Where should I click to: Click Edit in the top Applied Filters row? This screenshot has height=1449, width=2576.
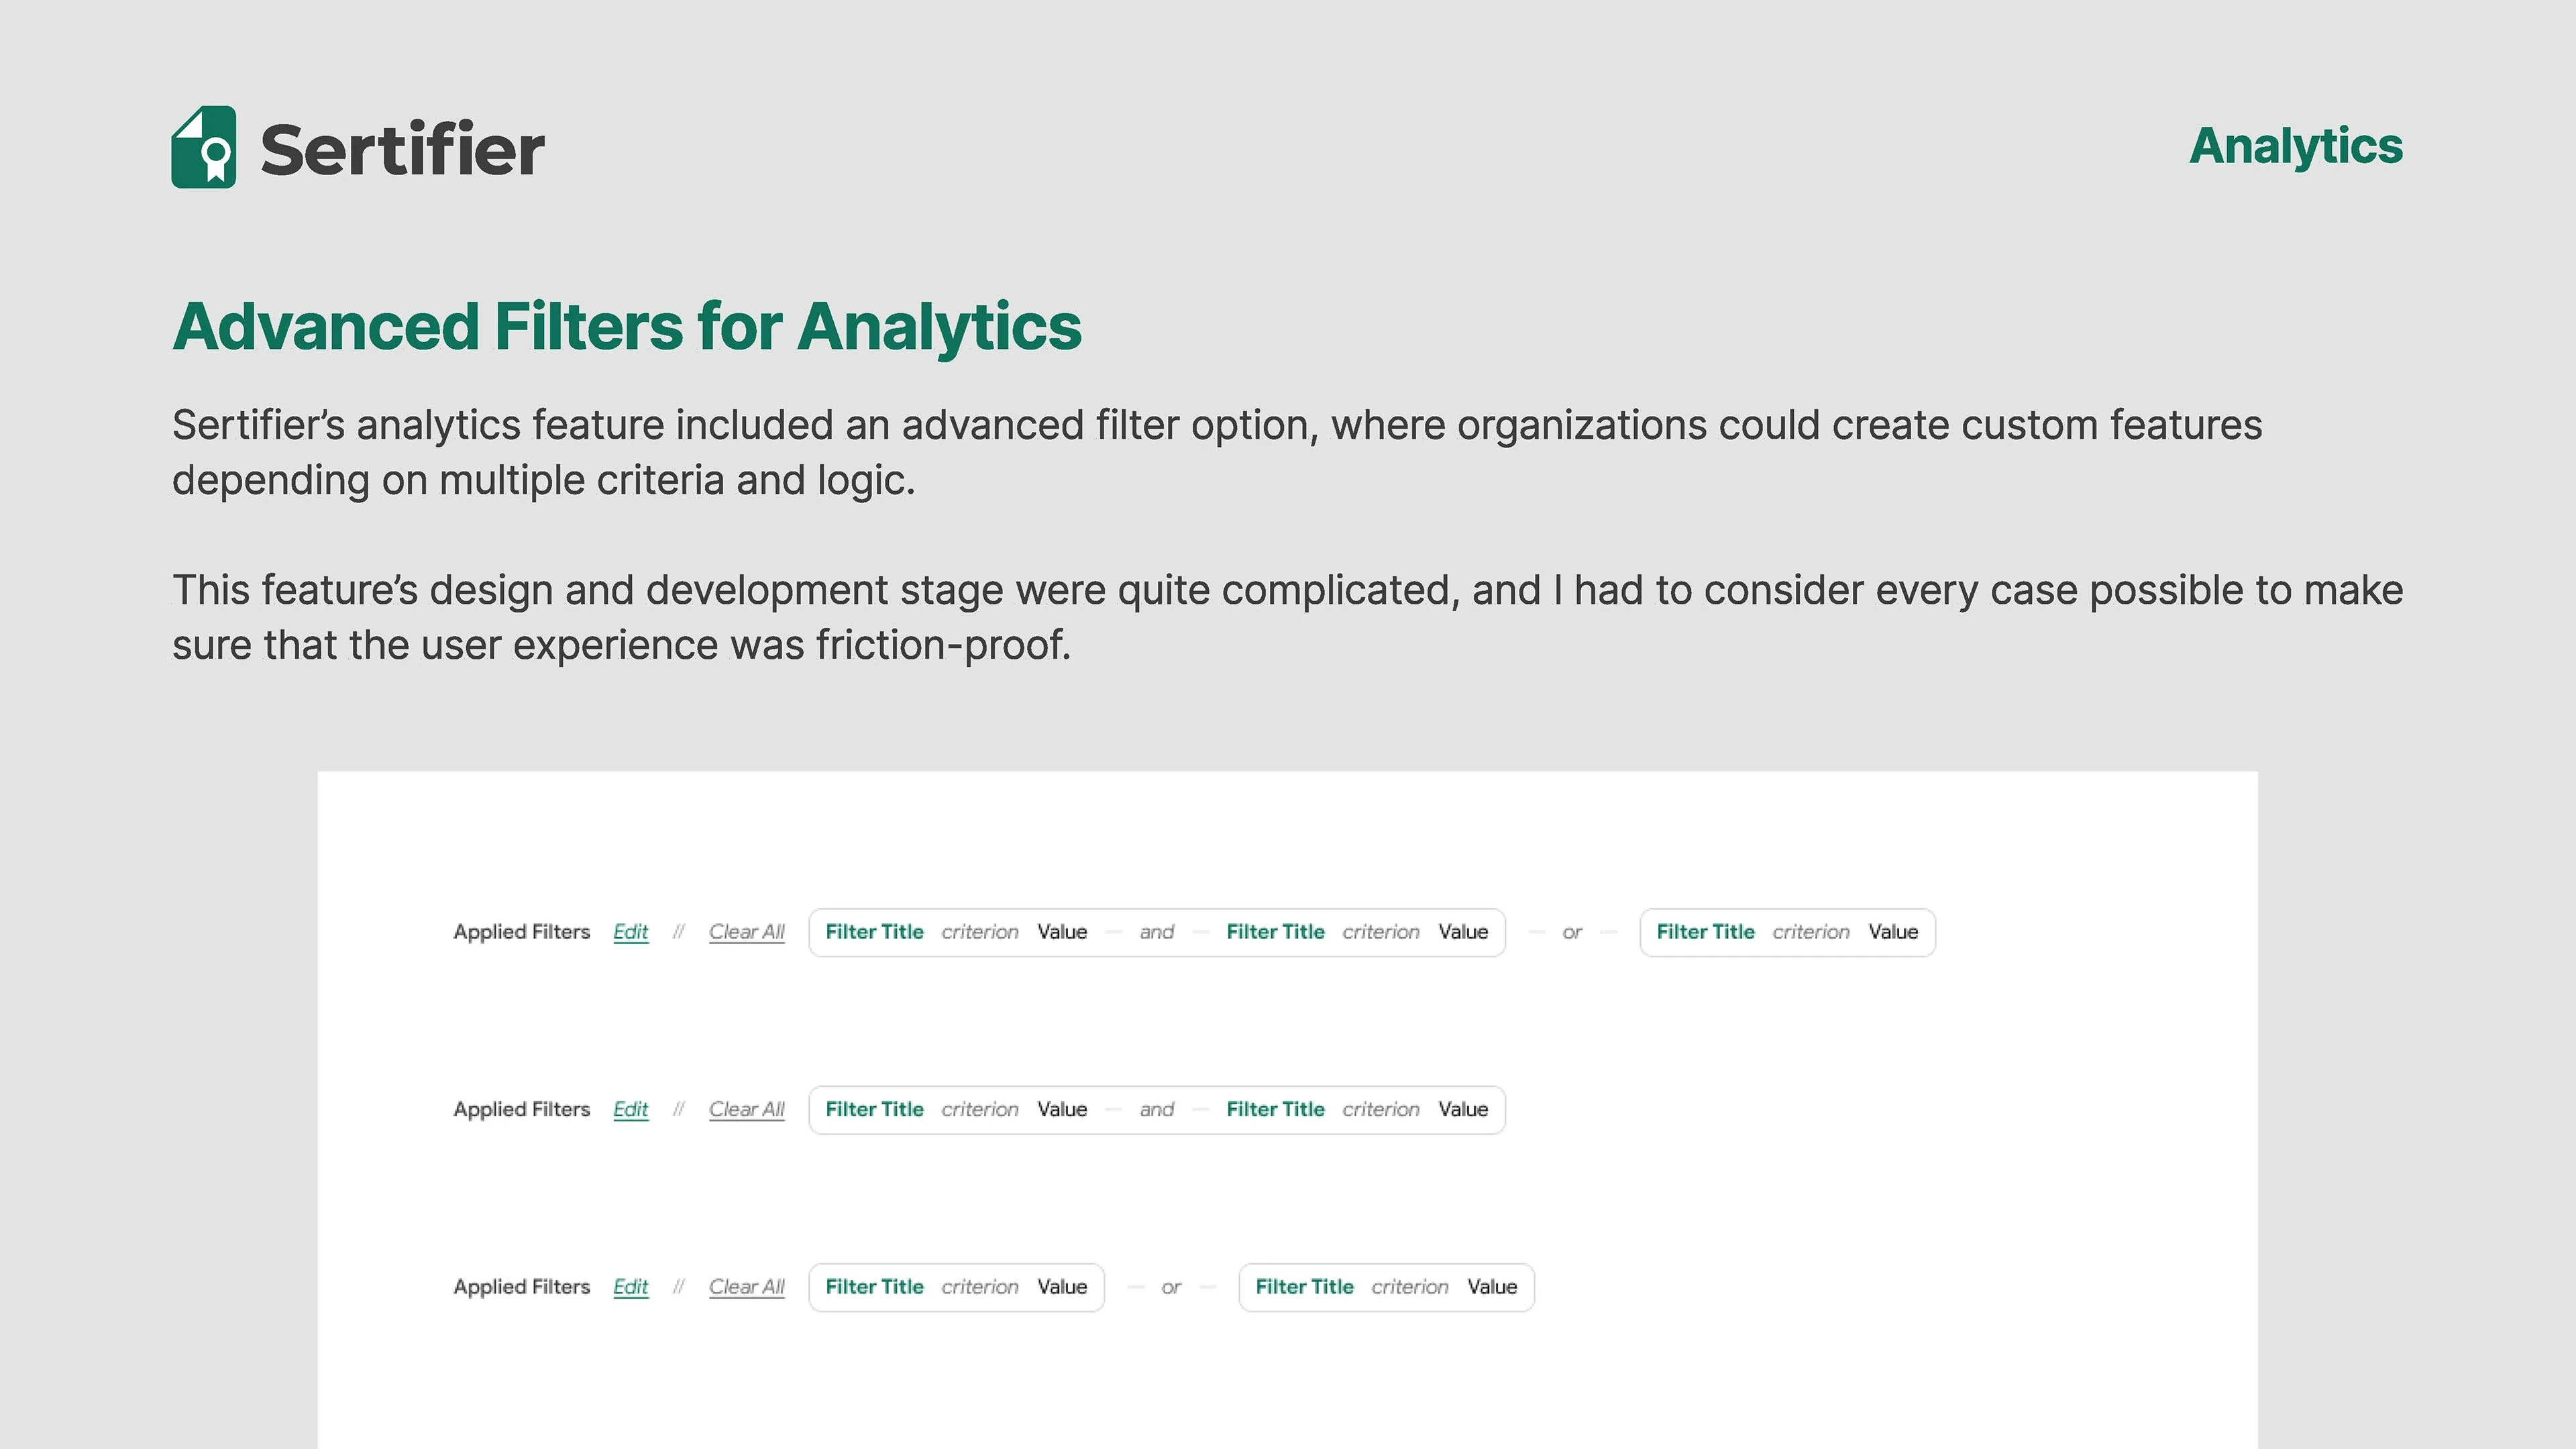pyautogui.click(x=630, y=932)
